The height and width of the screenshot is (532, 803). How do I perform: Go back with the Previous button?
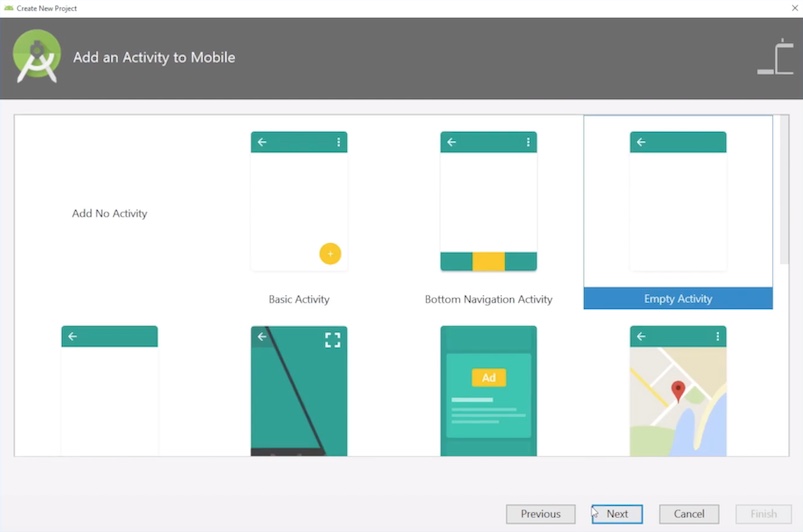point(541,514)
